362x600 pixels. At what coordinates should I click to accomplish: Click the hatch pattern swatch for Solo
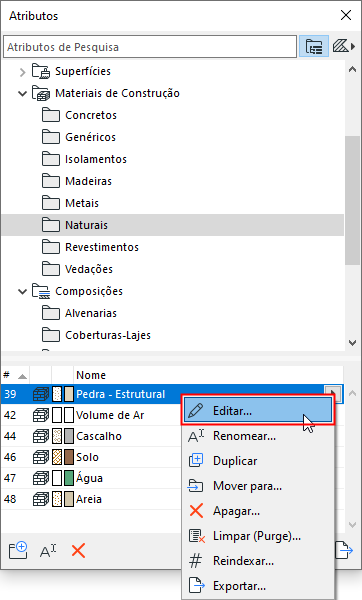pyautogui.click(x=57, y=457)
